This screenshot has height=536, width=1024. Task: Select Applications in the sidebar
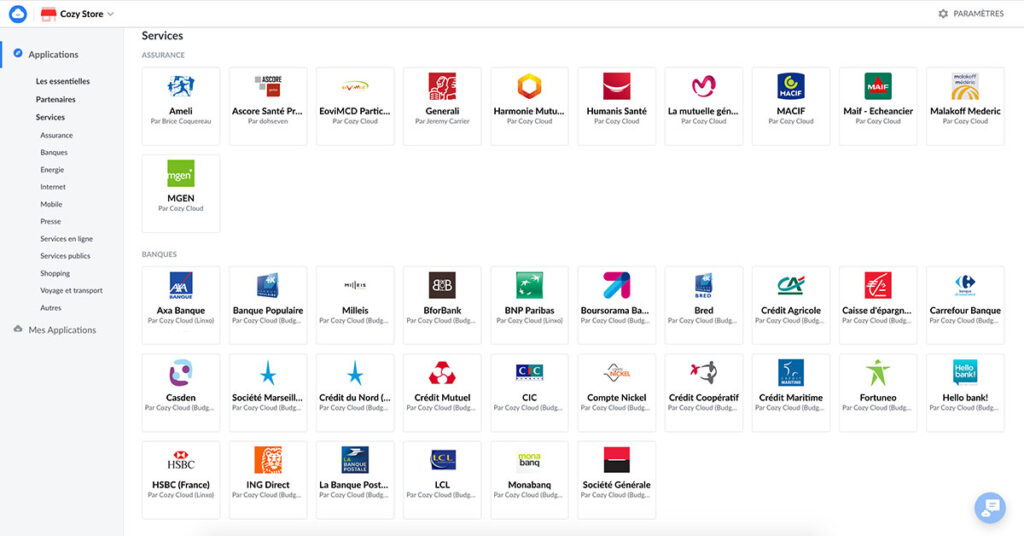[53, 55]
